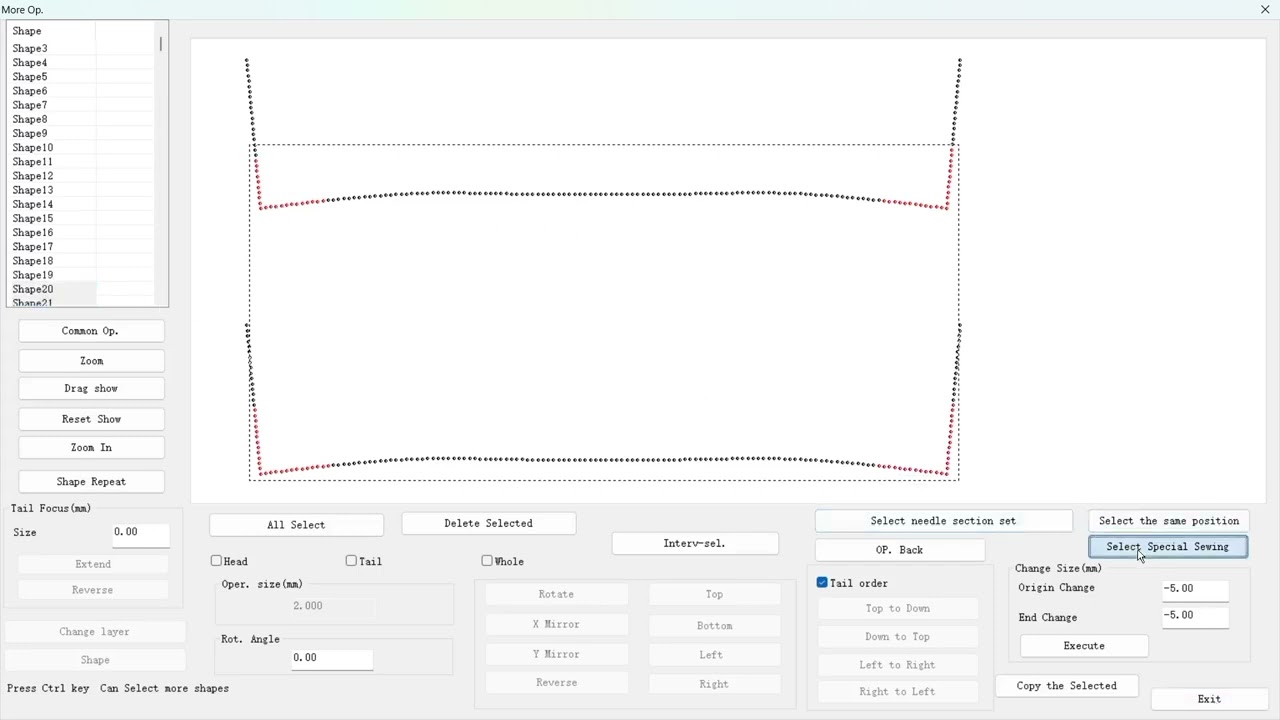This screenshot has height=720, width=1280.
Task: Enable the Tail checkbox
Action: (351, 561)
